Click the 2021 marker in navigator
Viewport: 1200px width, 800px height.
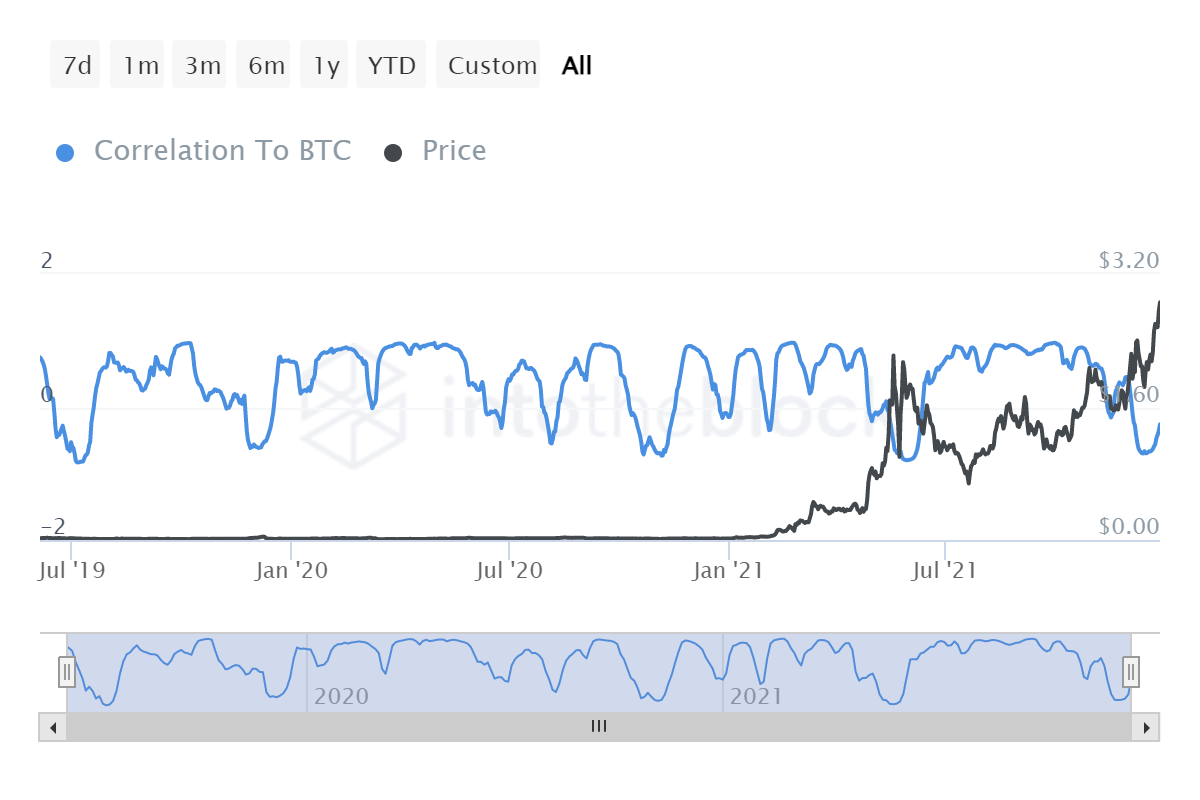tap(757, 697)
